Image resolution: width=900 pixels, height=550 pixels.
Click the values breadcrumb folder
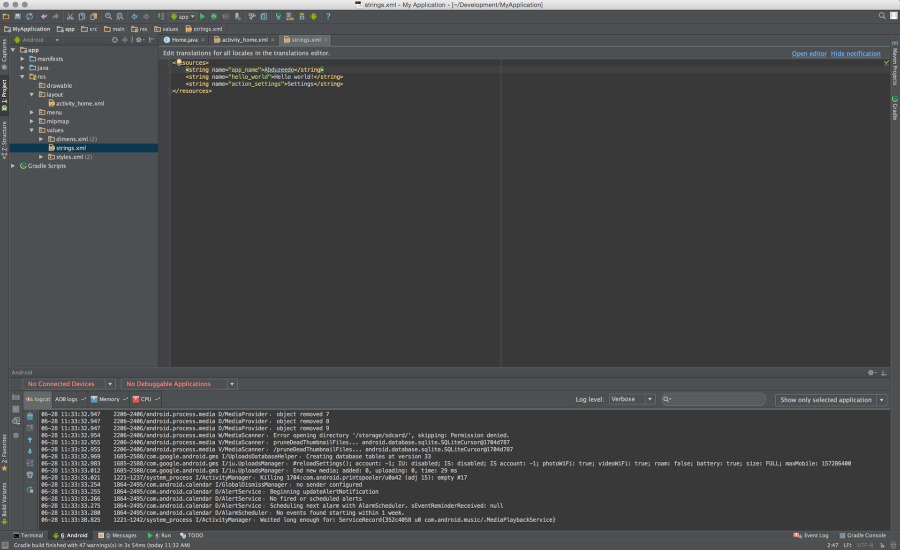(x=166, y=29)
